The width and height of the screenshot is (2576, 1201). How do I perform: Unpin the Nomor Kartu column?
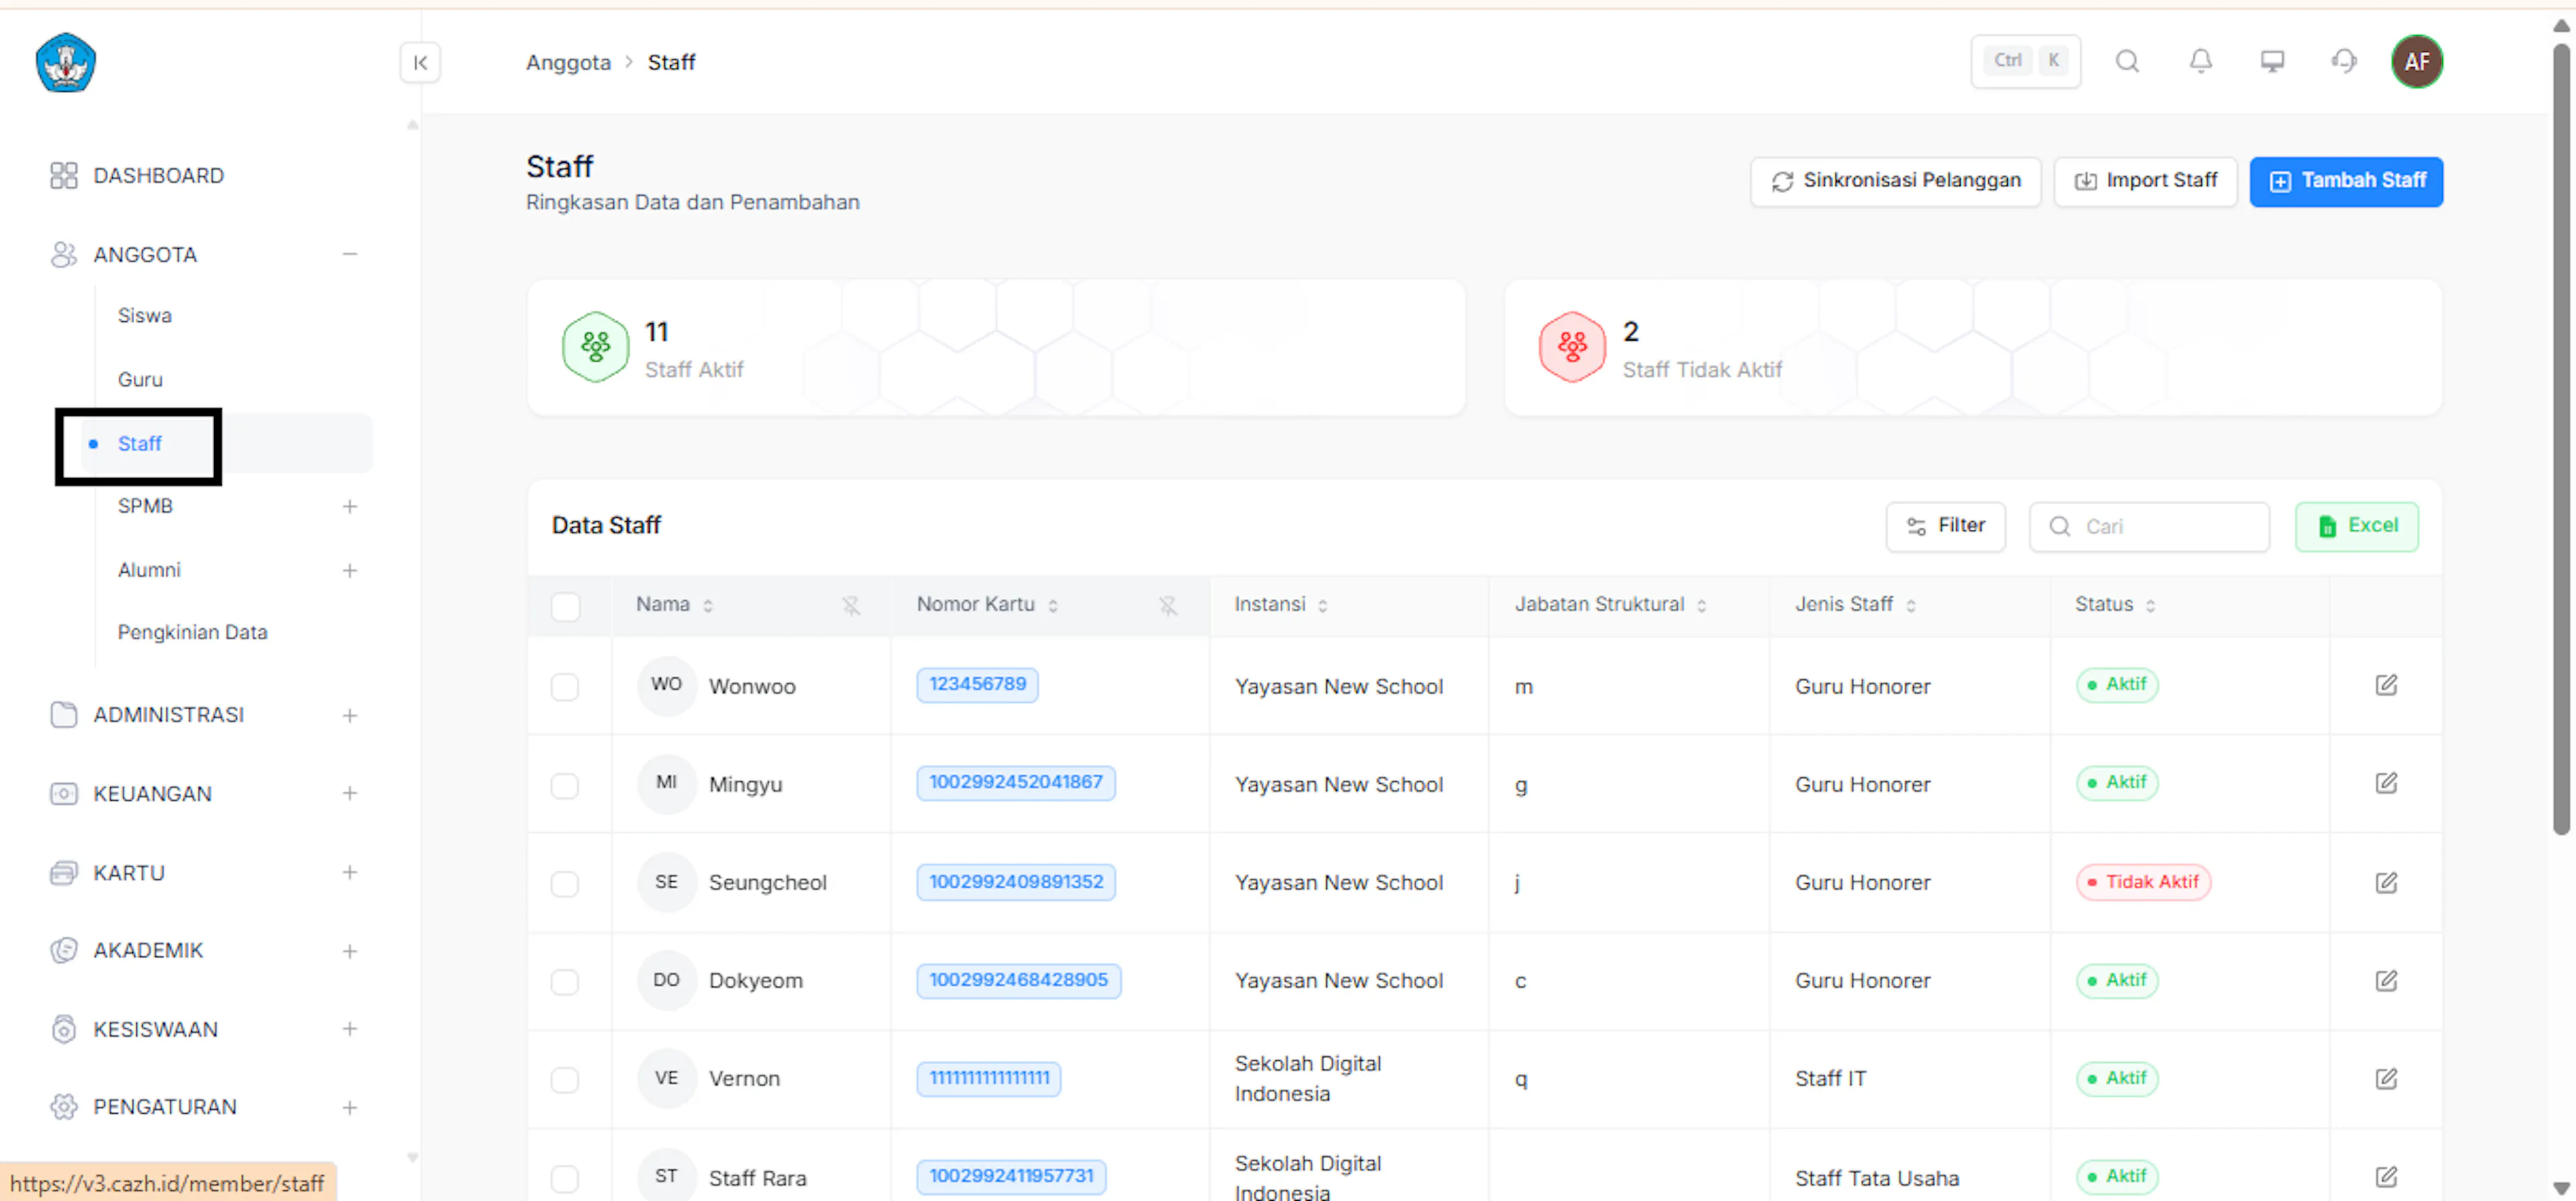click(x=1167, y=606)
